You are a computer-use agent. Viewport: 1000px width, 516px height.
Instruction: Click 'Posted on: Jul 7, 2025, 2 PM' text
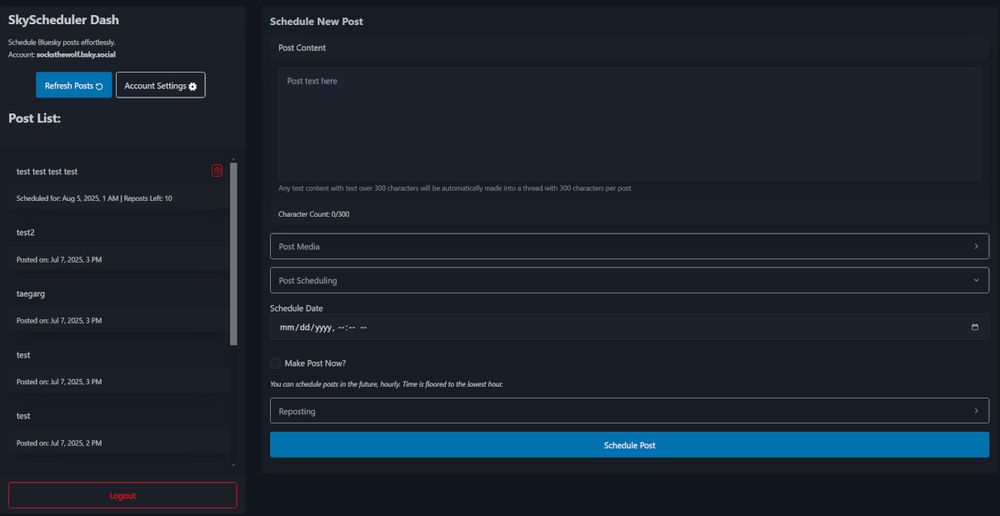(x=59, y=443)
